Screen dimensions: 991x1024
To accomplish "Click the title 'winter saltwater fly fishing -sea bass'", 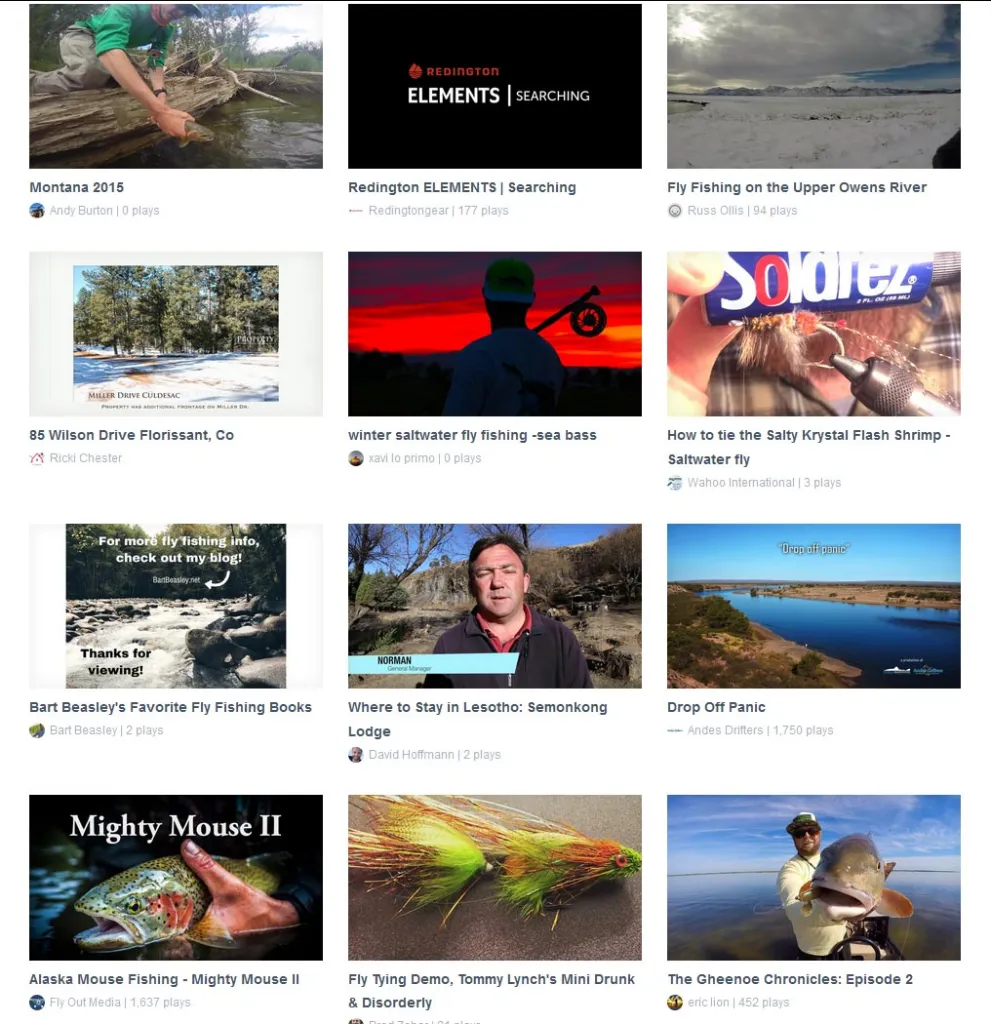I will [472, 435].
